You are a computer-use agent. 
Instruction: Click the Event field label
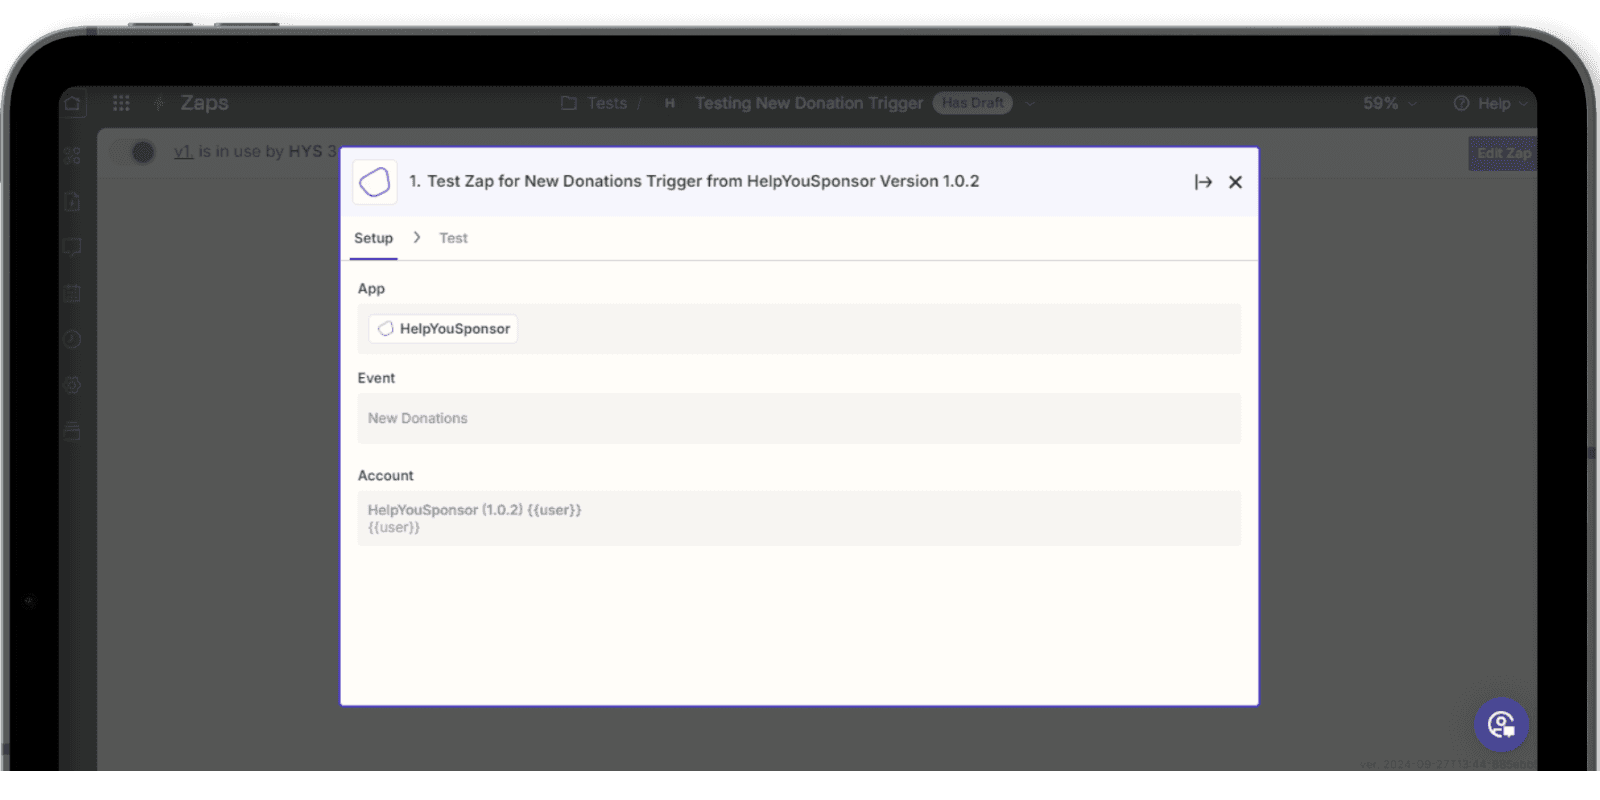(376, 378)
